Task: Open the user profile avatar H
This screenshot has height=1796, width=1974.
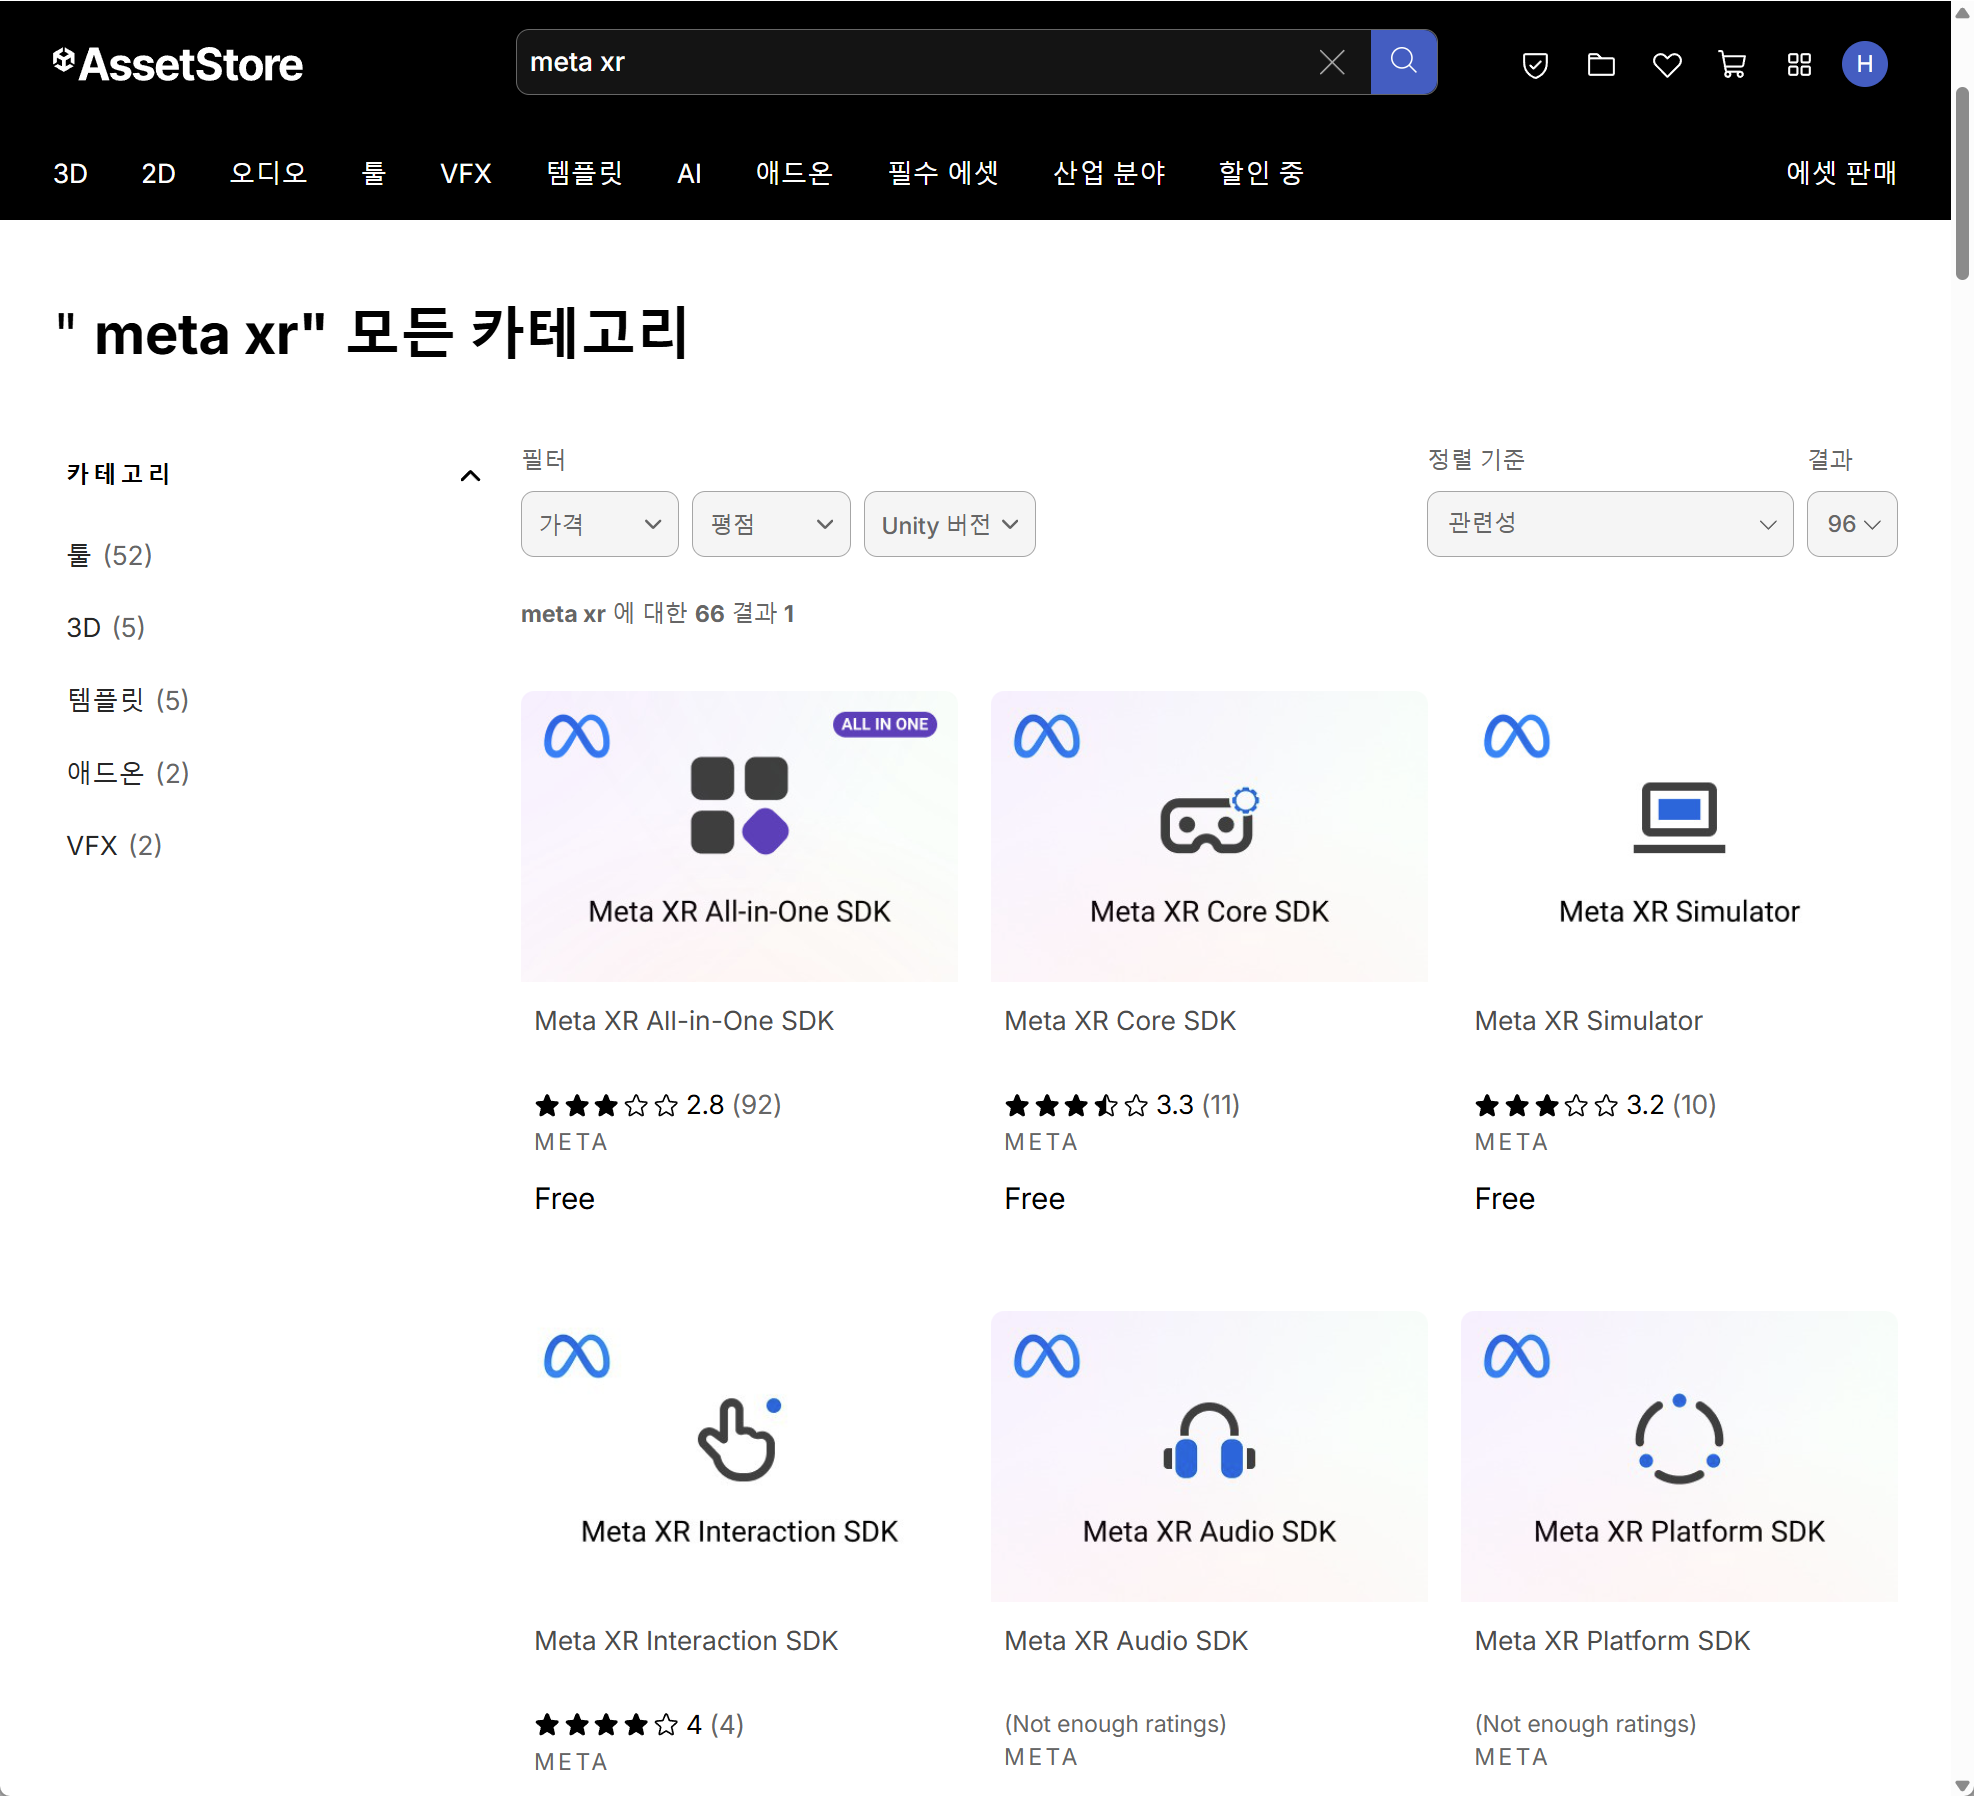Action: [x=1864, y=65]
